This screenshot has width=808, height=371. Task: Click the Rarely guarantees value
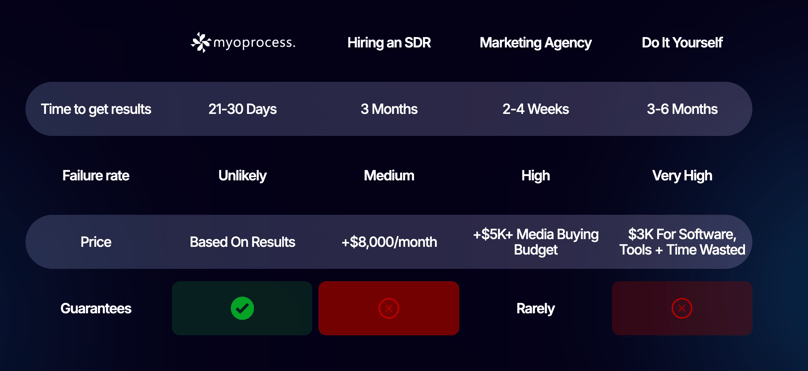(x=535, y=309)
